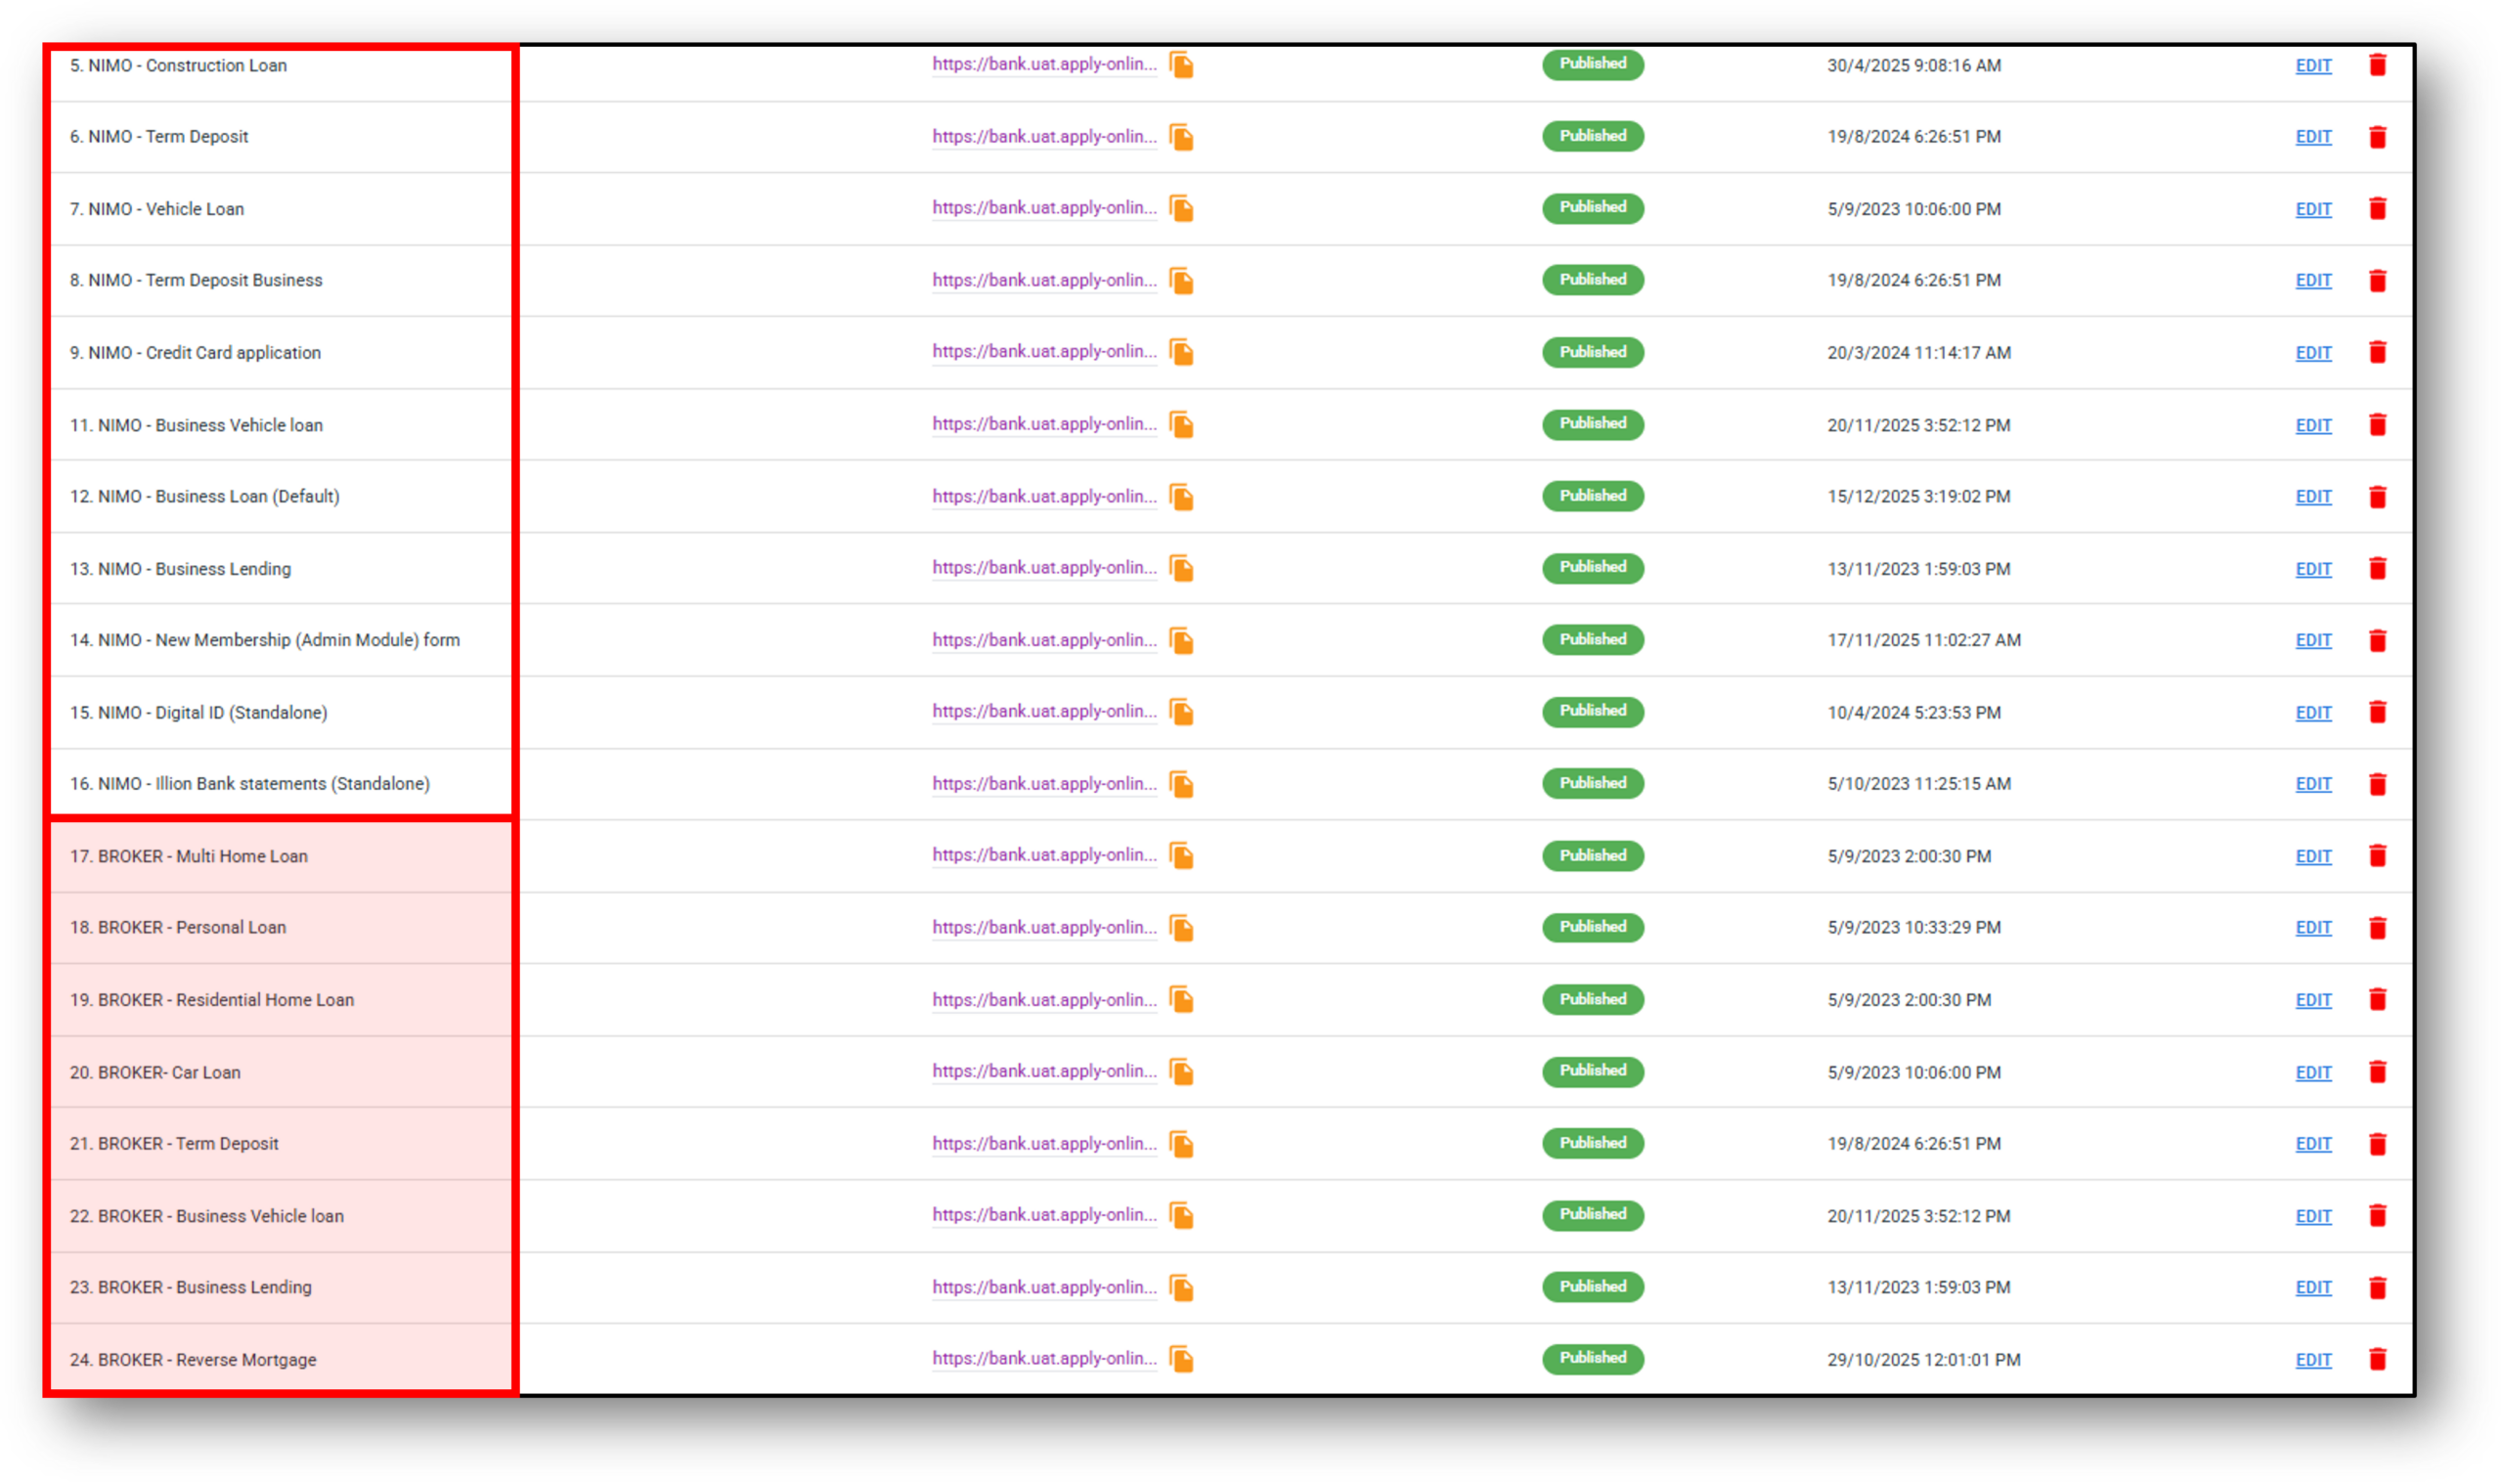Click Published status of BROKER - Business Vehicle loan
The image size is (2503, 1484).
[1592, 1215]
